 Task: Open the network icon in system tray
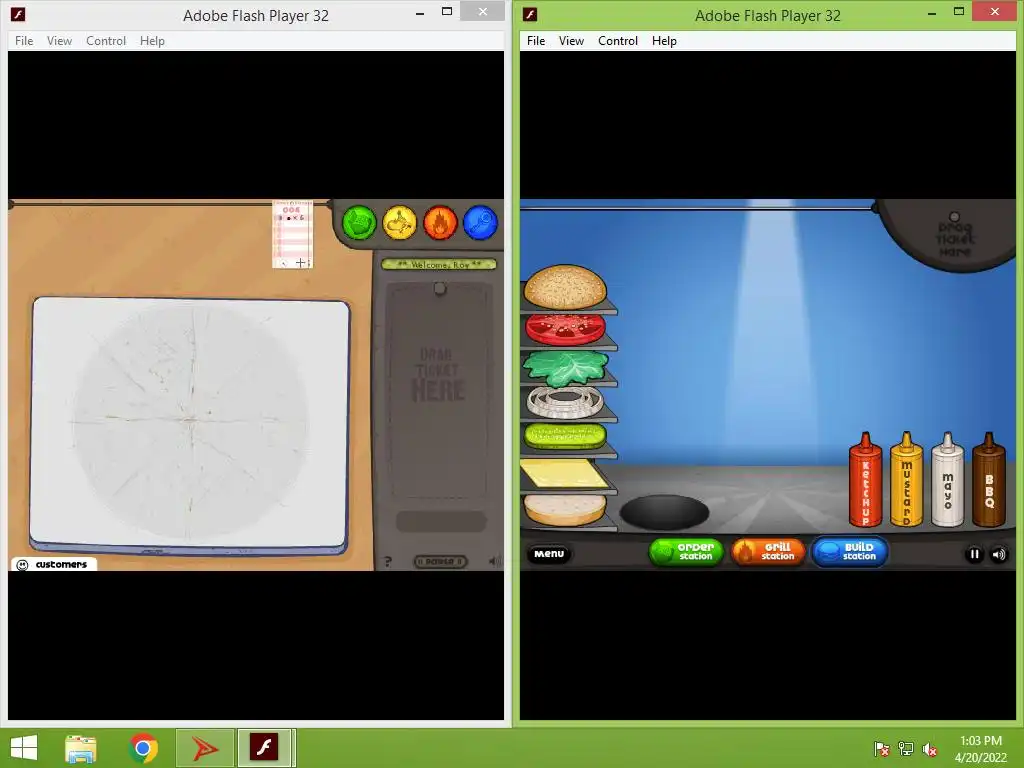[906, 749]
